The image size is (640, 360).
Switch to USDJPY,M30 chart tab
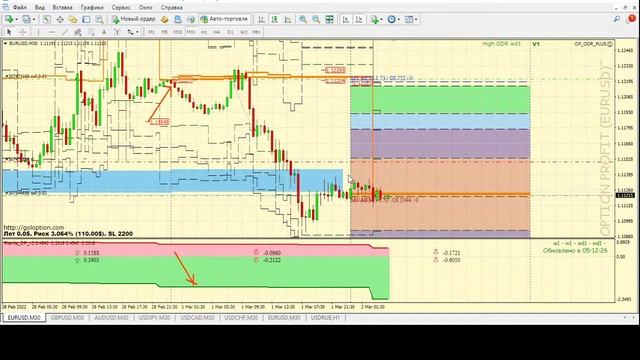click(154, 318)
